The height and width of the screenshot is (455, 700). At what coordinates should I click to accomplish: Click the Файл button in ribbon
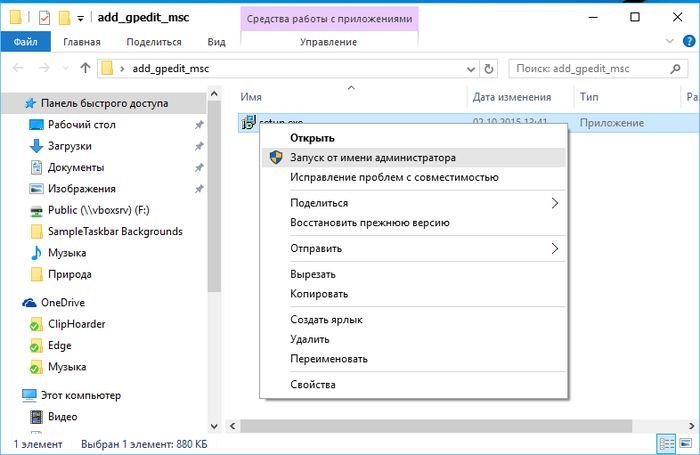(x=26, y=42)
